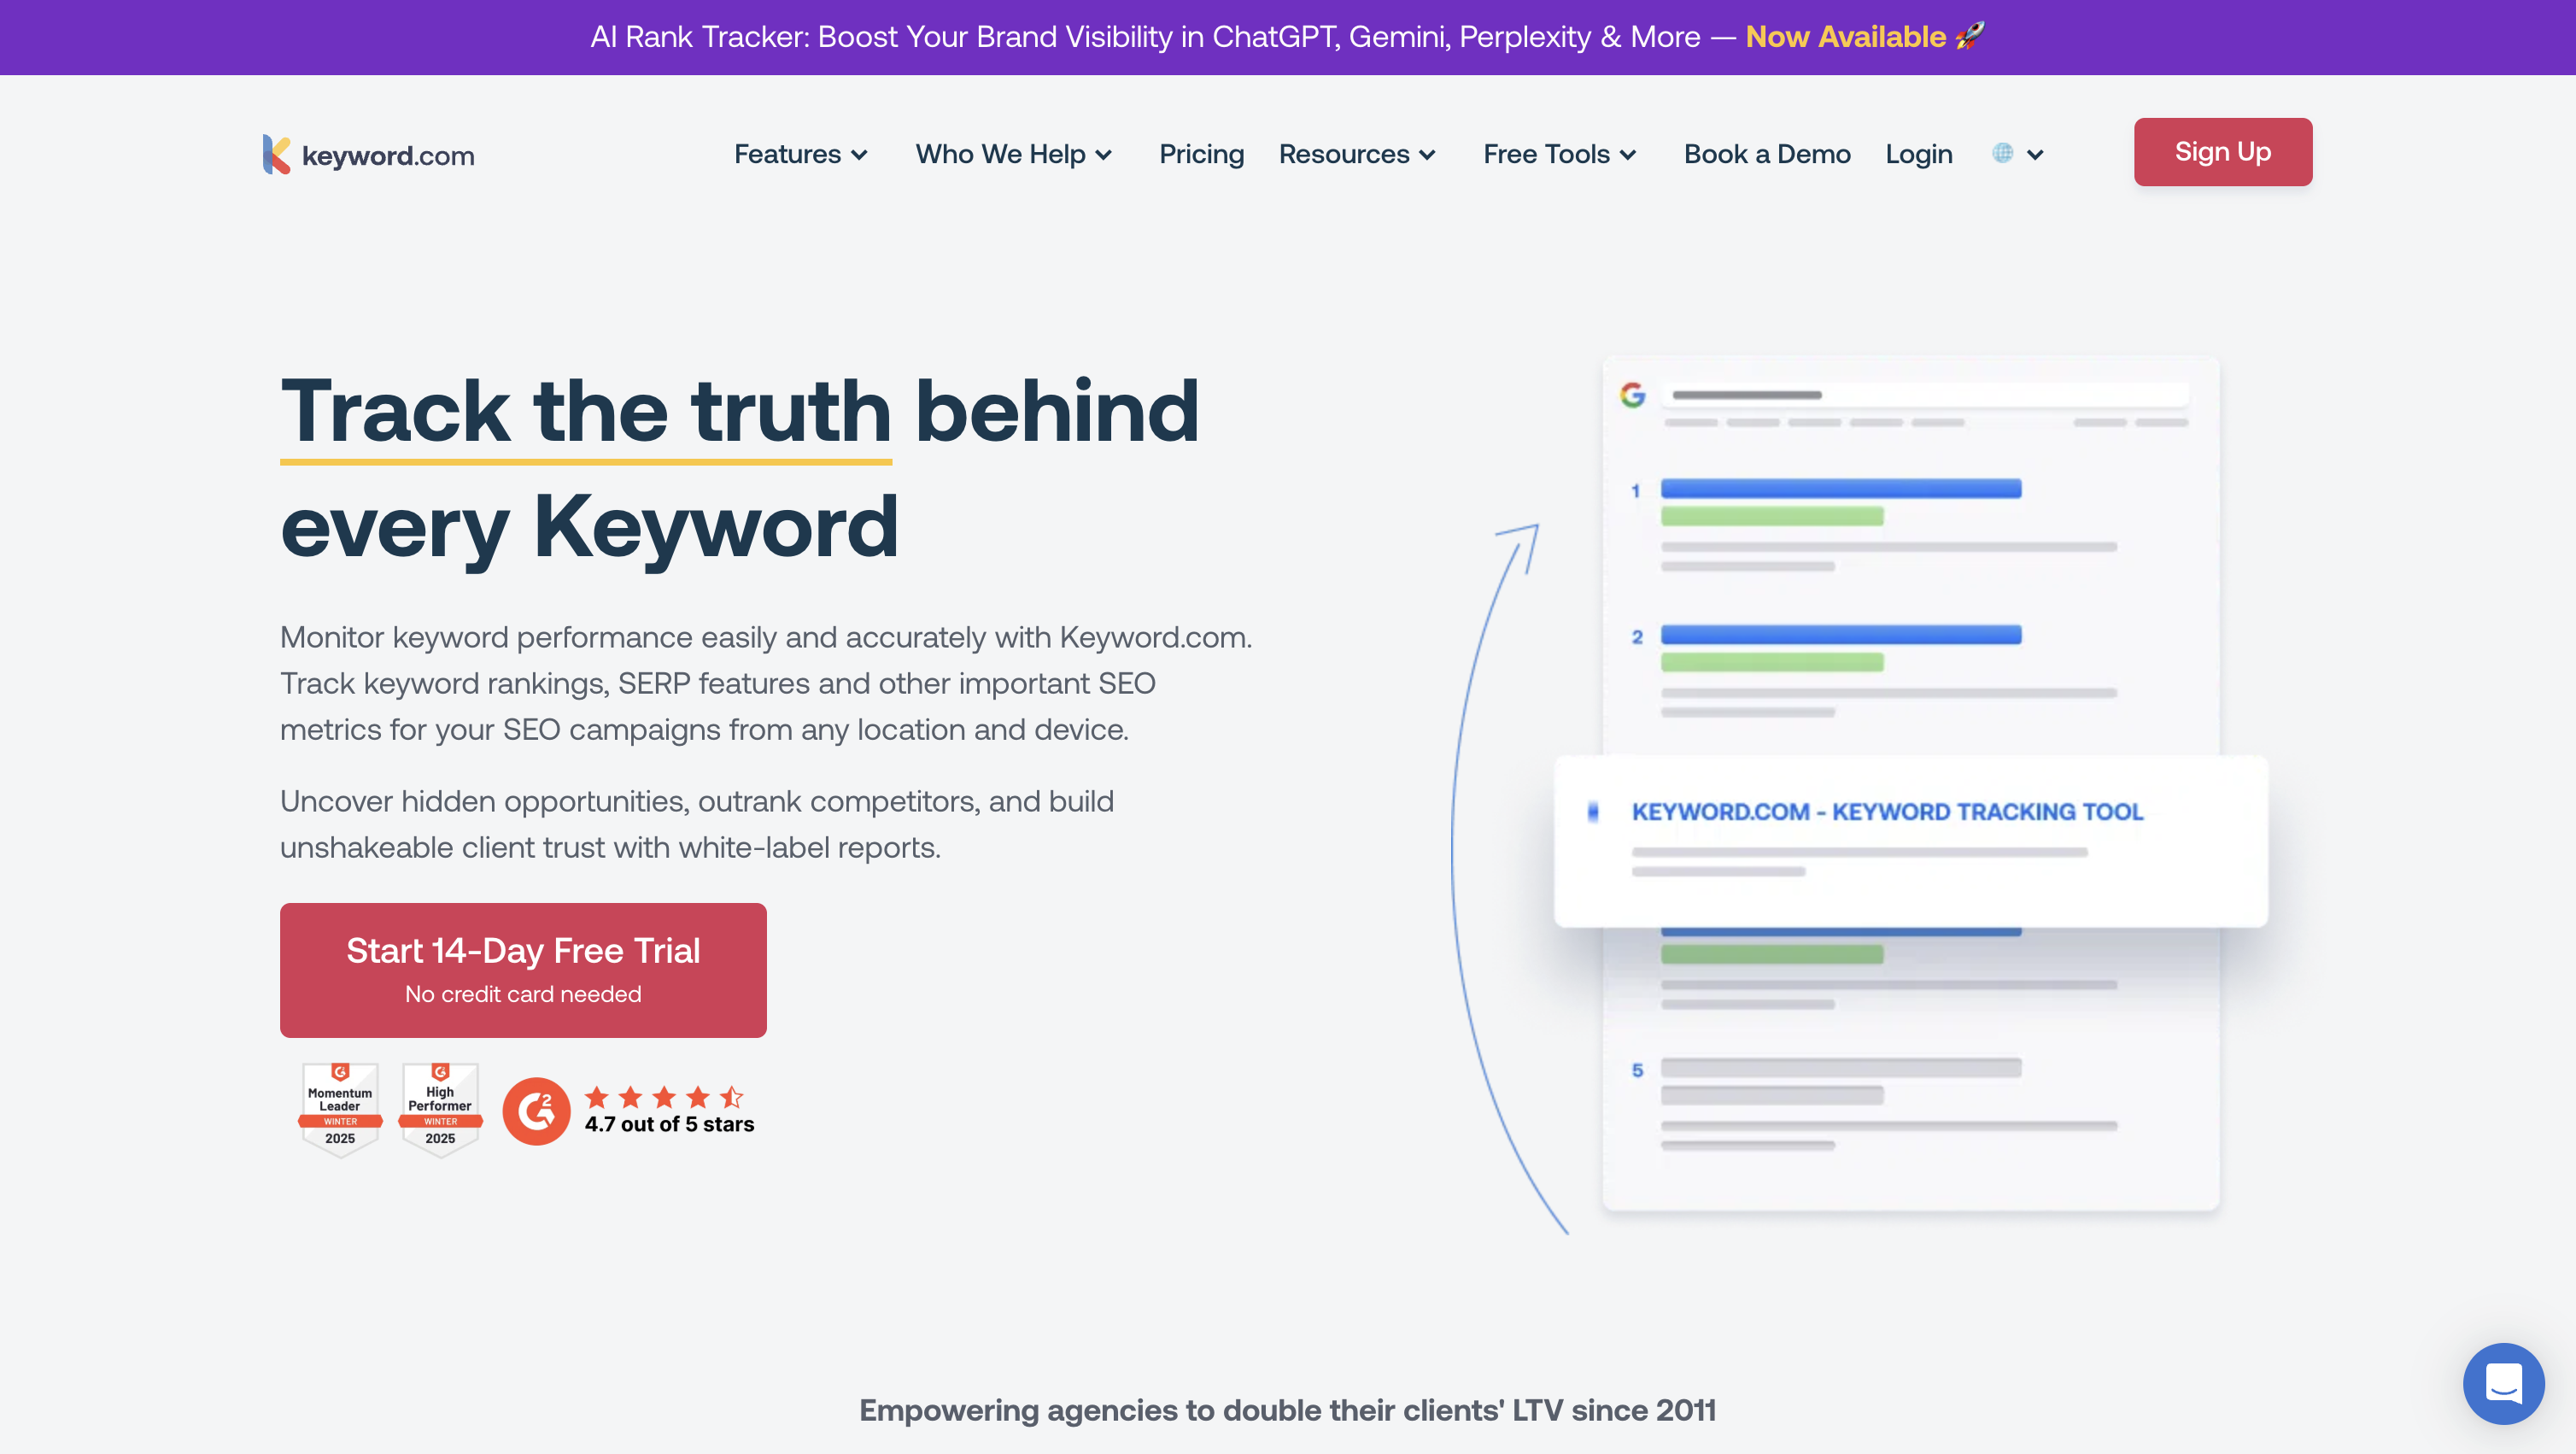The image size is (2576, 1454).
Task: Open the Pricing page
Action: [x=1201, y=153]
